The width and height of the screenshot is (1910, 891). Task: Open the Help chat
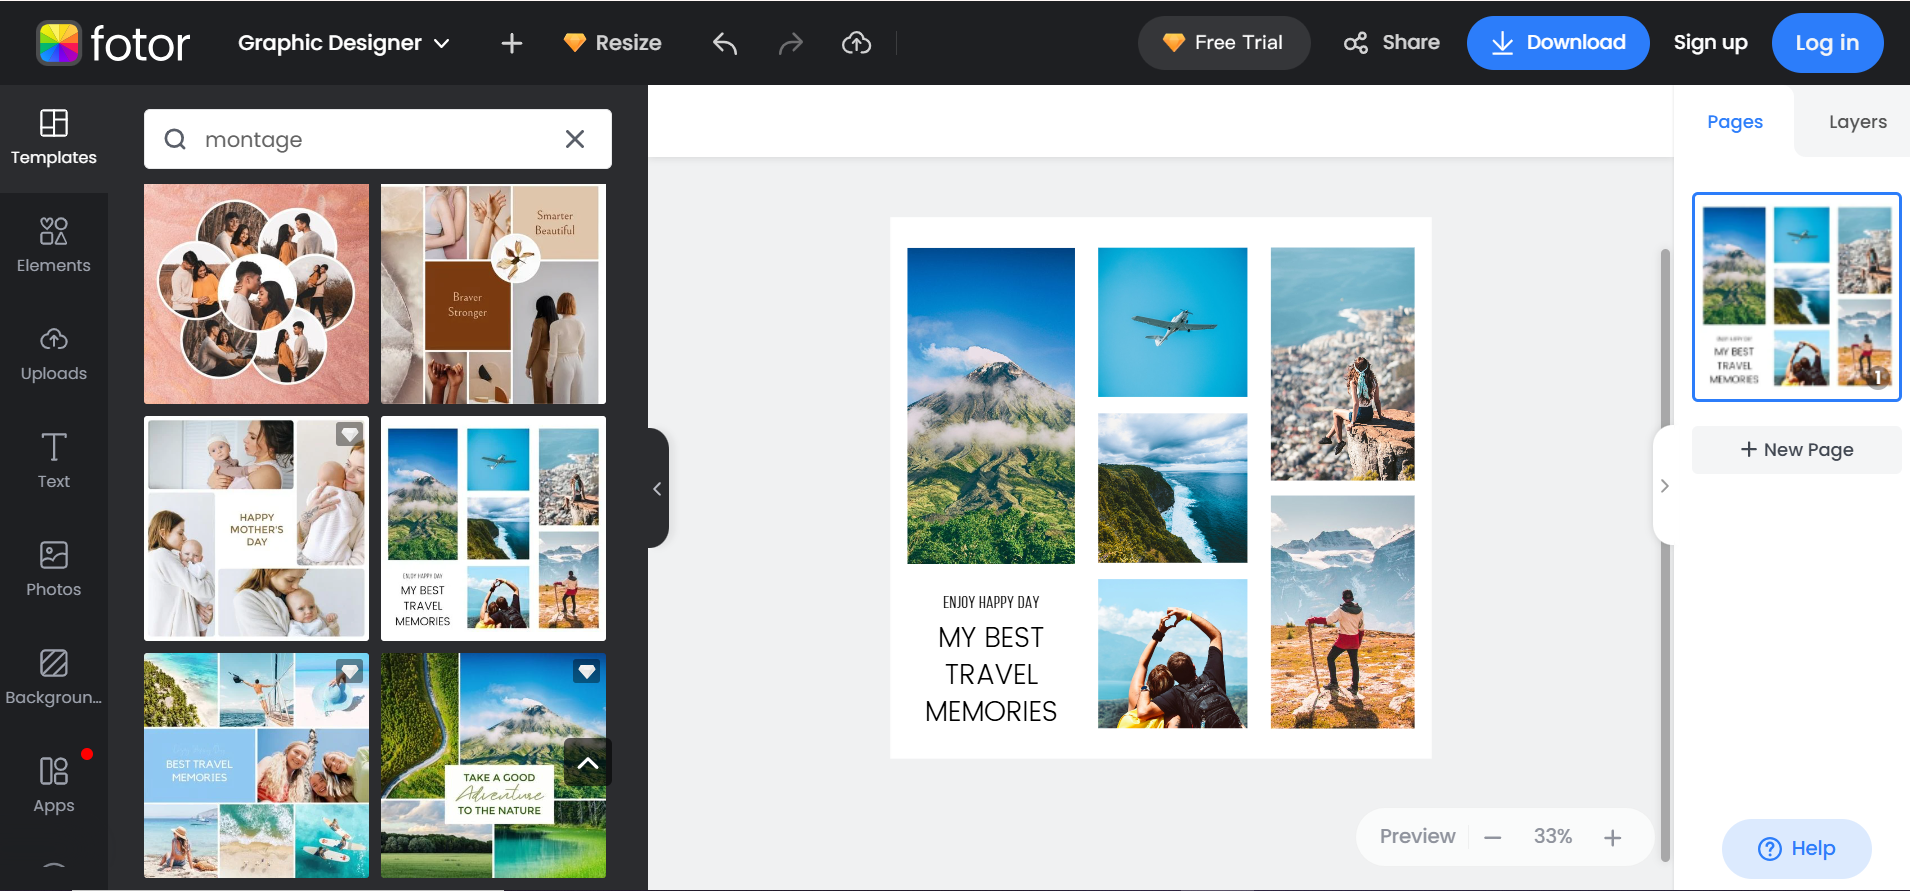[1796, 849]
